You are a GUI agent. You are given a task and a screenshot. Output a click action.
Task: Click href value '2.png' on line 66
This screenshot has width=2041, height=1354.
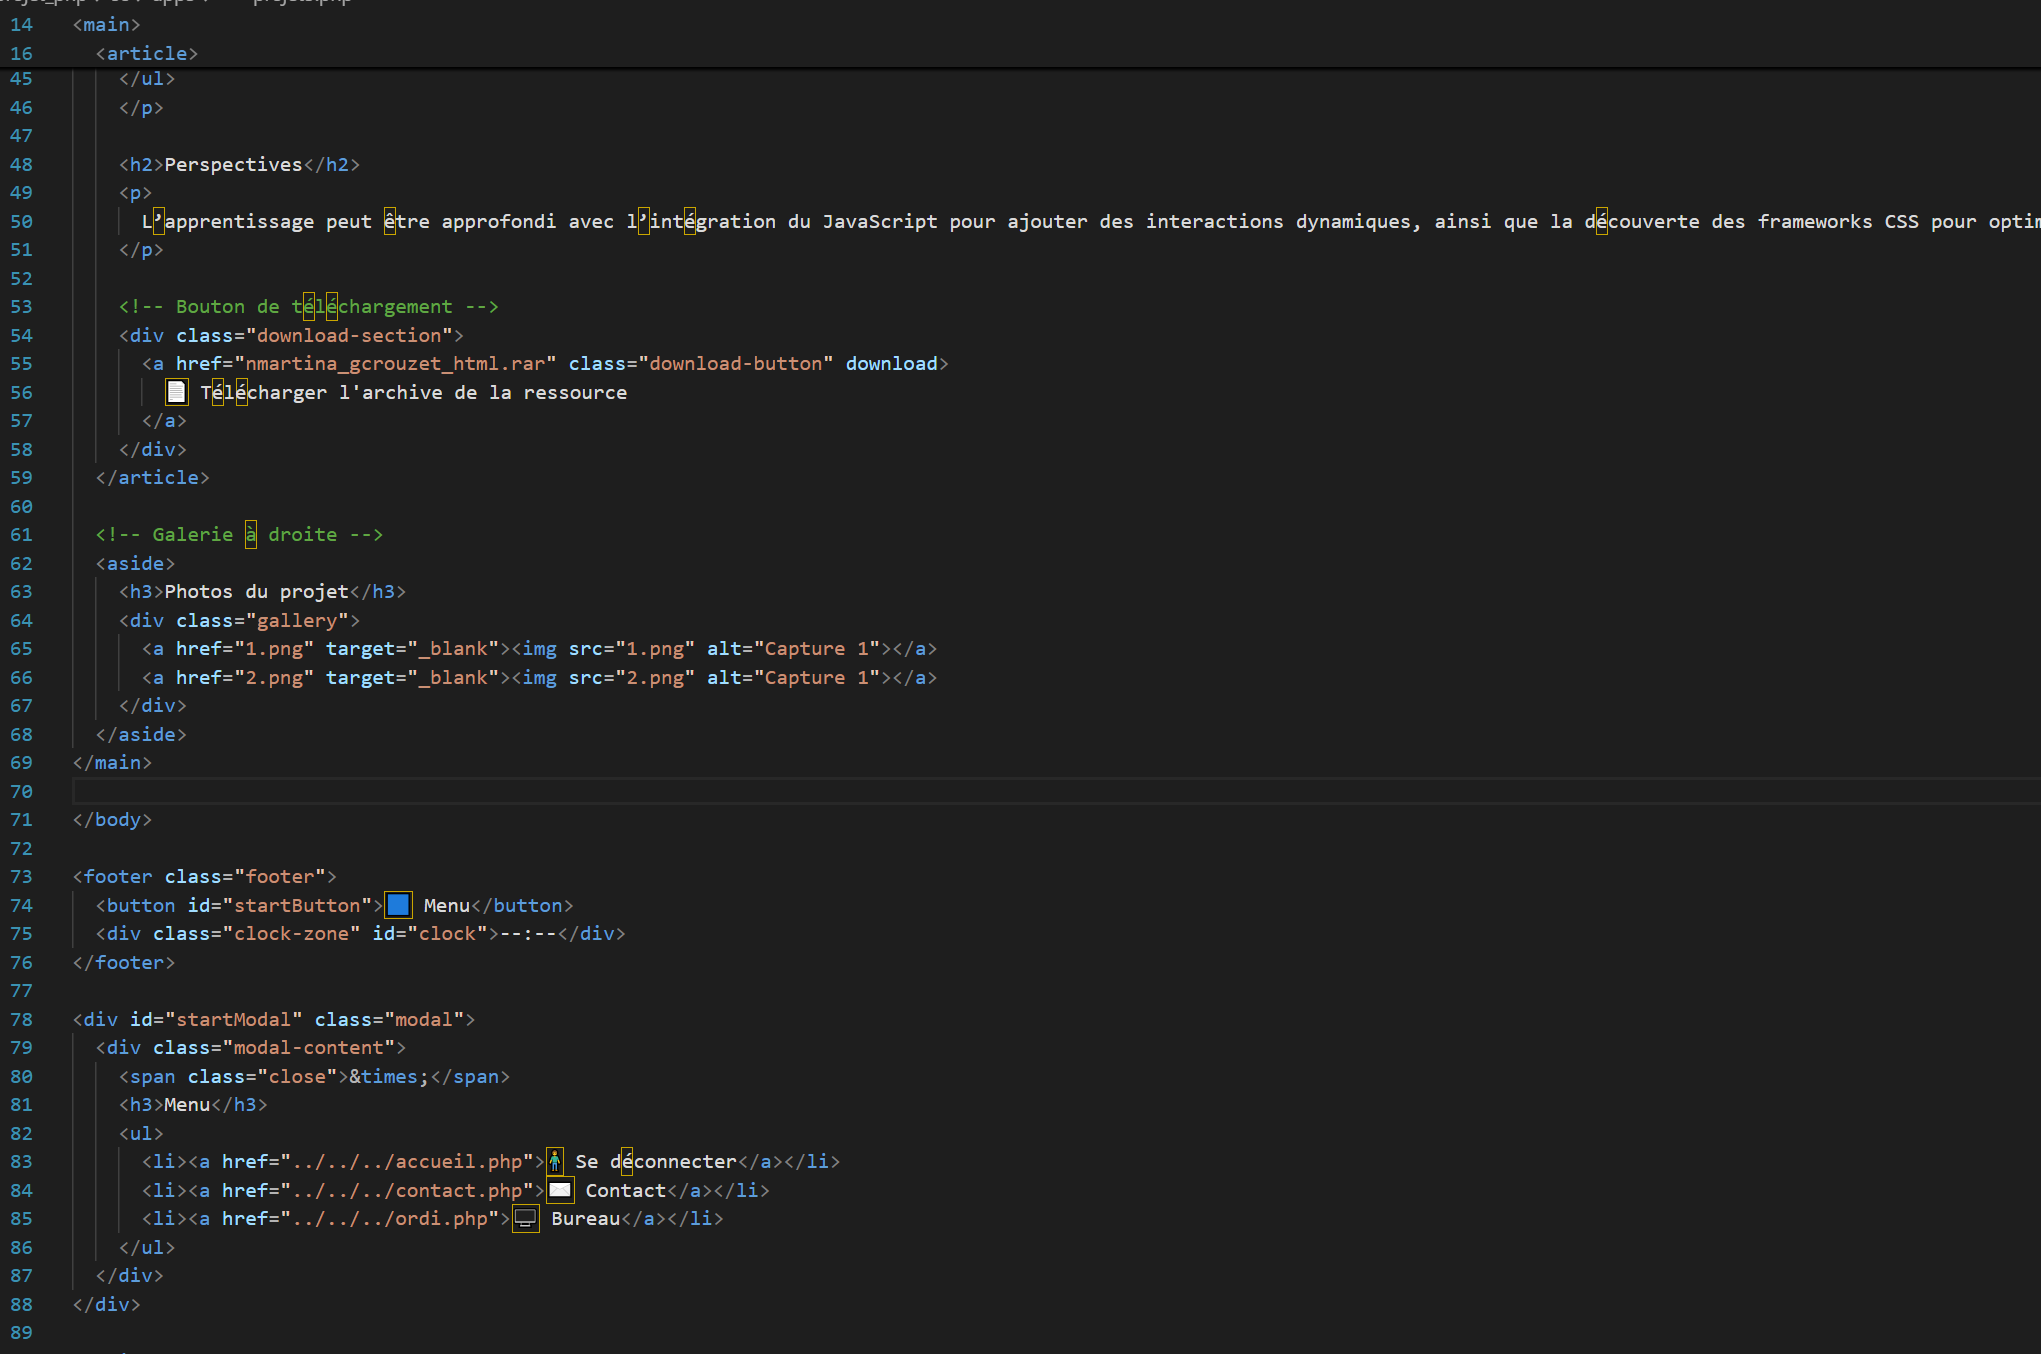coord(274,677)
